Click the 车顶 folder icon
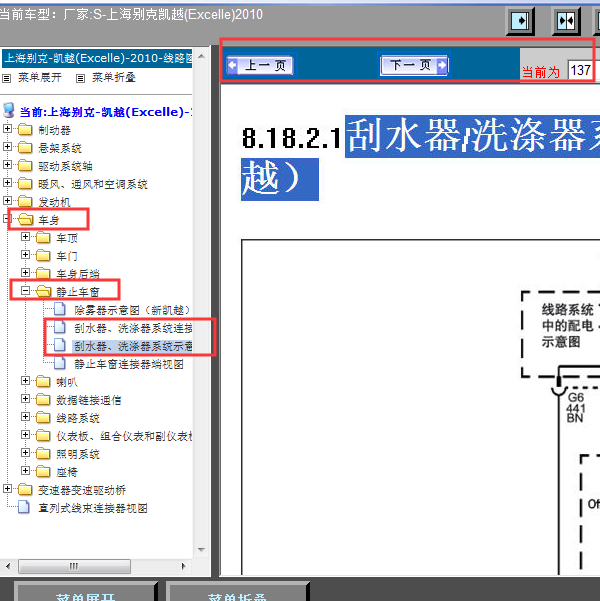This screenshot has width=600, height=601. 43,238
